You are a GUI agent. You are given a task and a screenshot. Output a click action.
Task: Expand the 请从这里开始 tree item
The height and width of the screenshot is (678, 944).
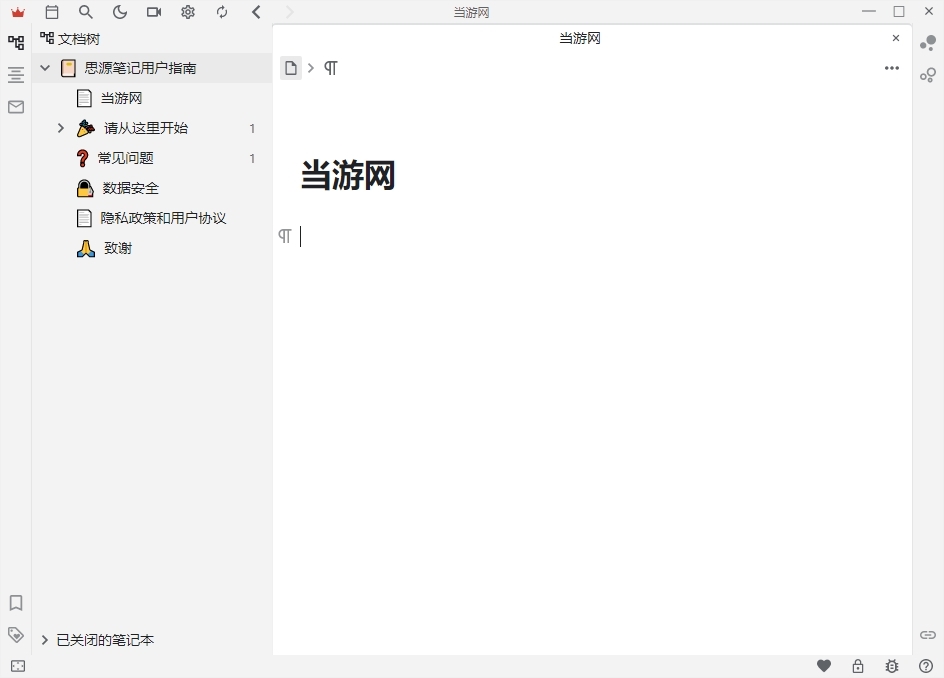(x=60, y=128)
